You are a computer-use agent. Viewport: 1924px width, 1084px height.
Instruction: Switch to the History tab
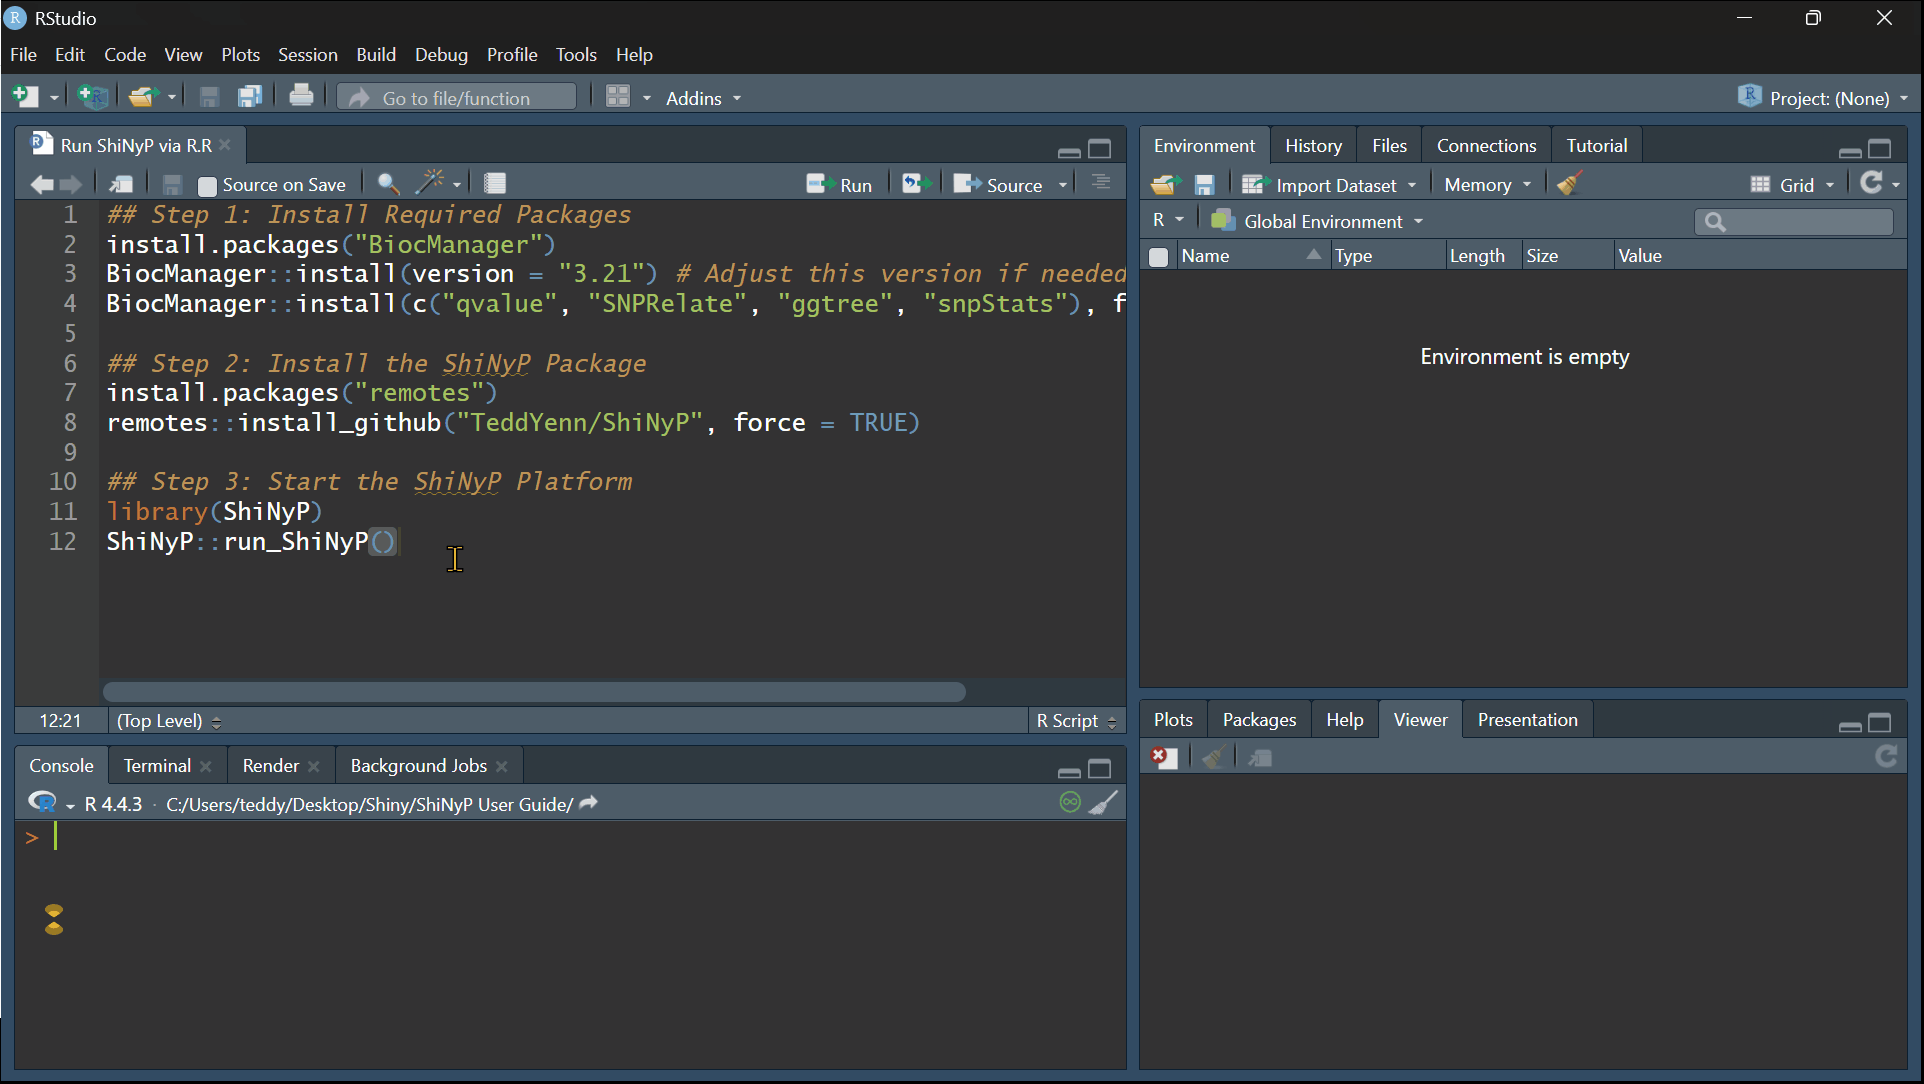(1313, 146)
